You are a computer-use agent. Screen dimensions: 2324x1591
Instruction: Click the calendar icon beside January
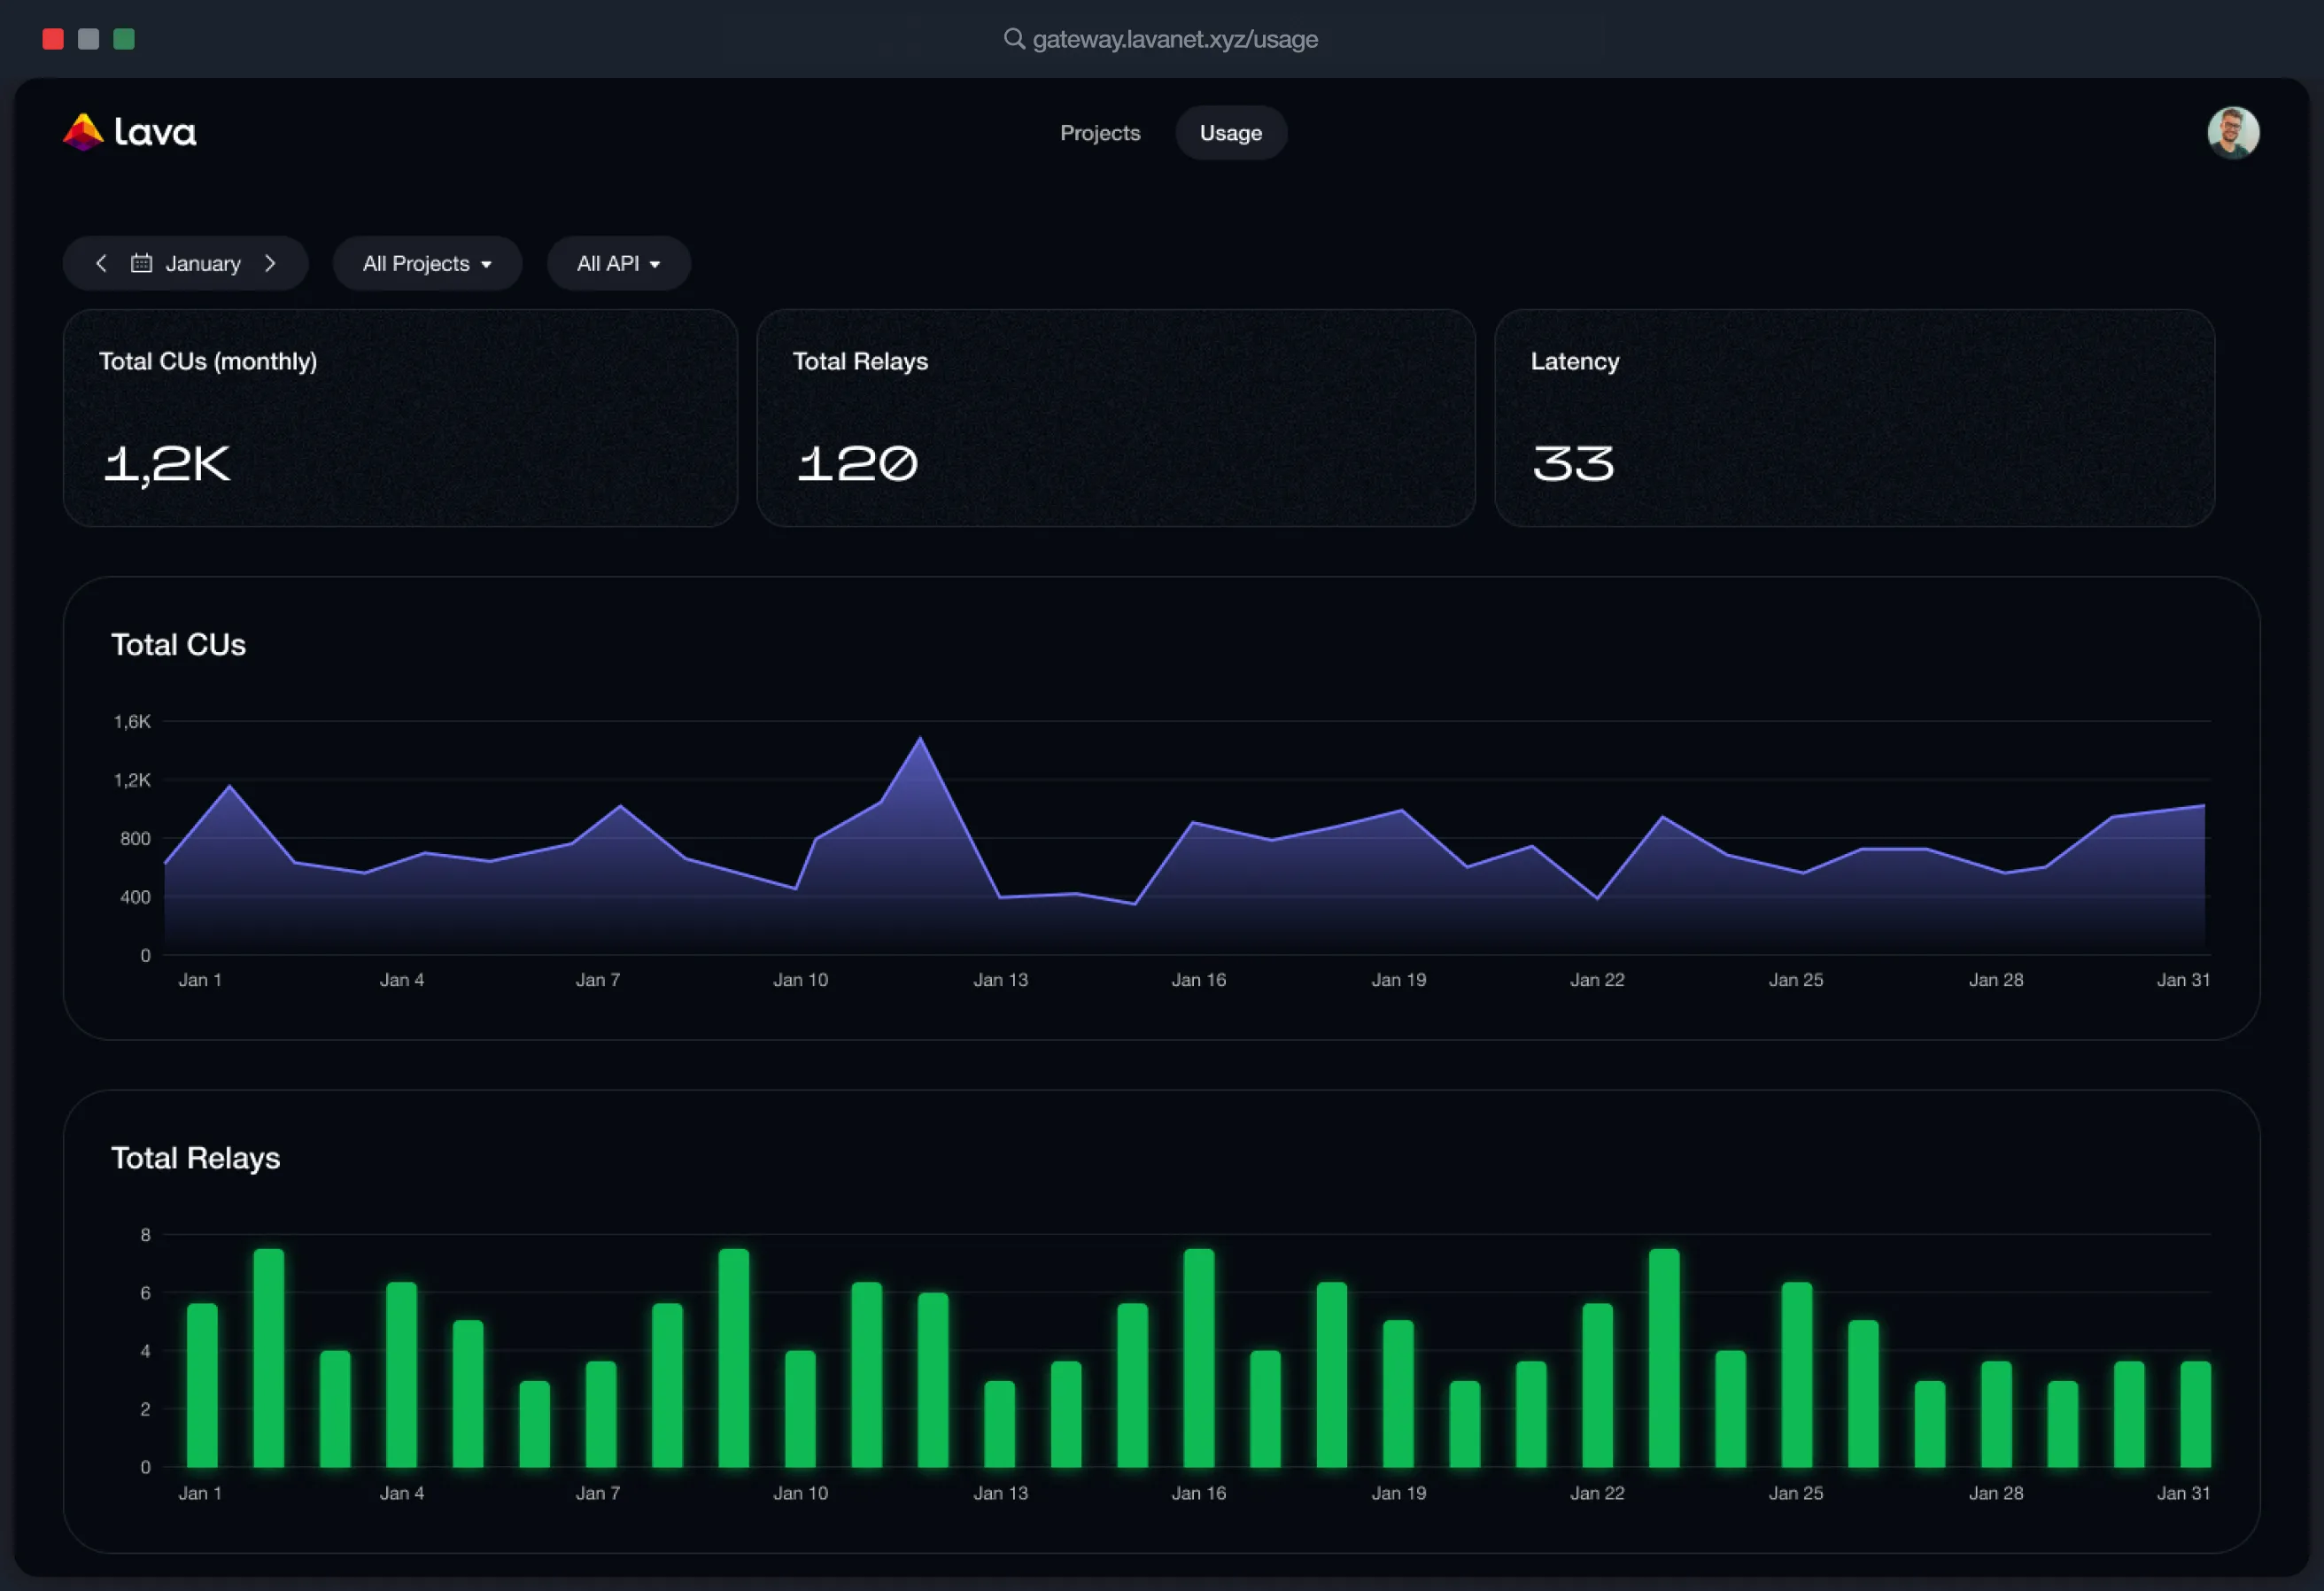coord(142,263)
